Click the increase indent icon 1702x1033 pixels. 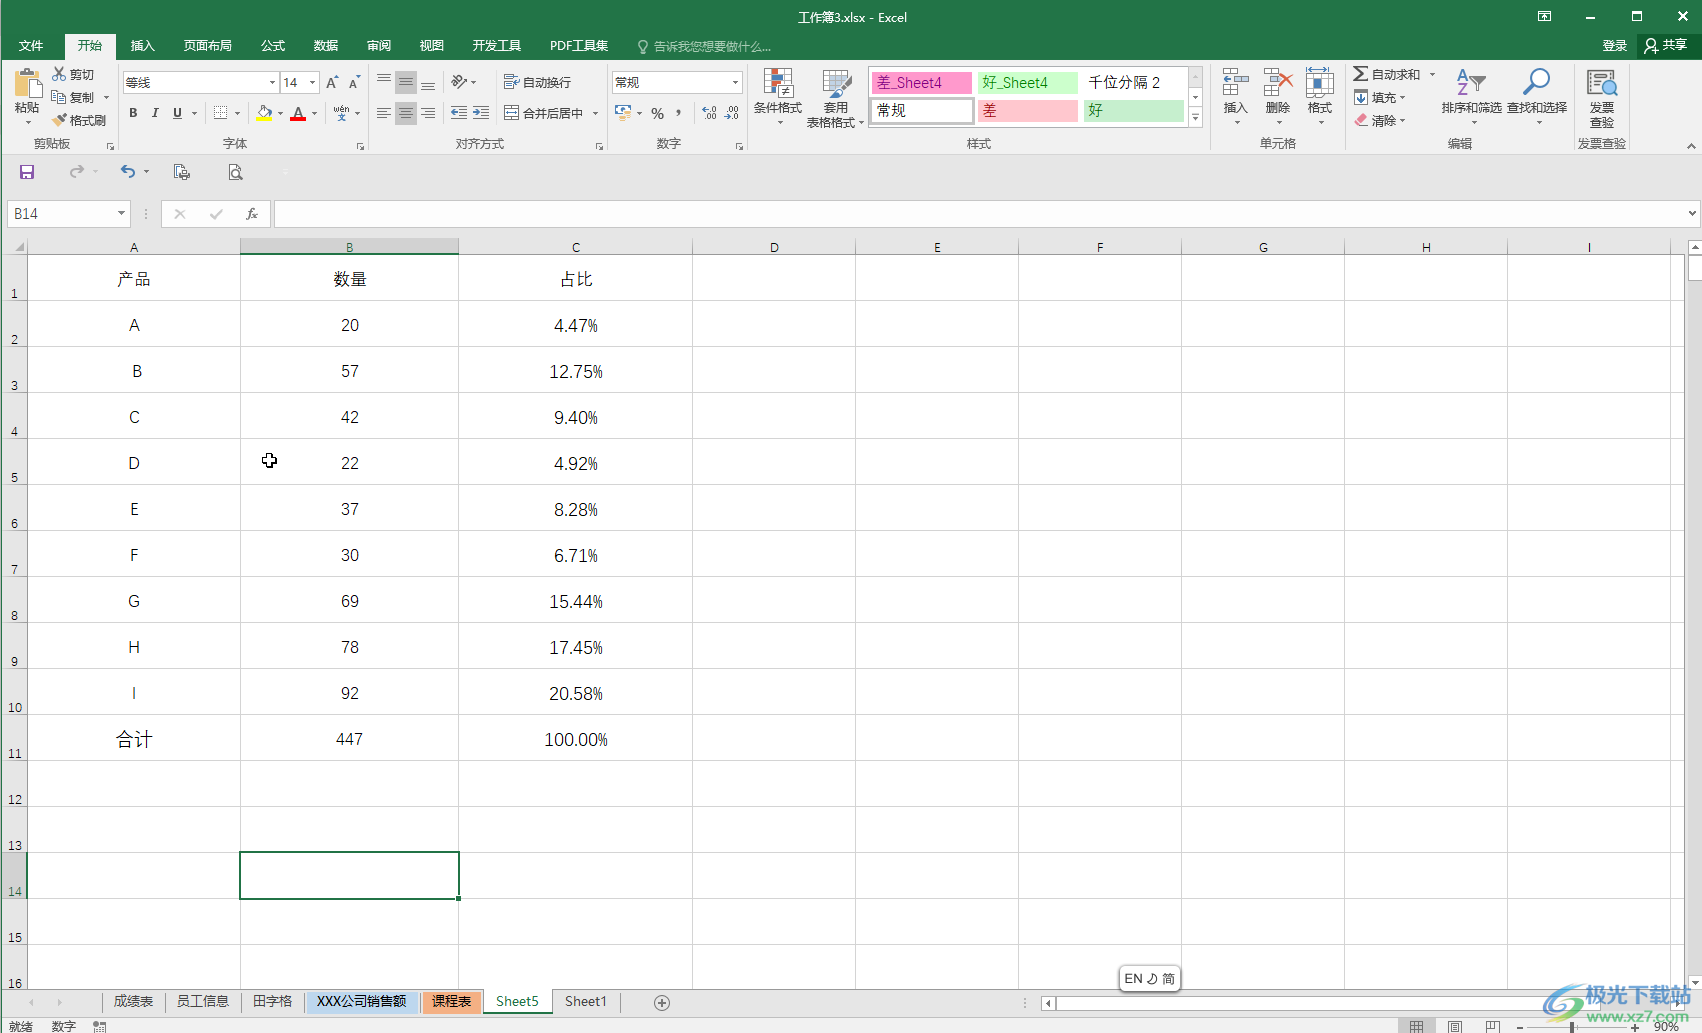(481, 113)
